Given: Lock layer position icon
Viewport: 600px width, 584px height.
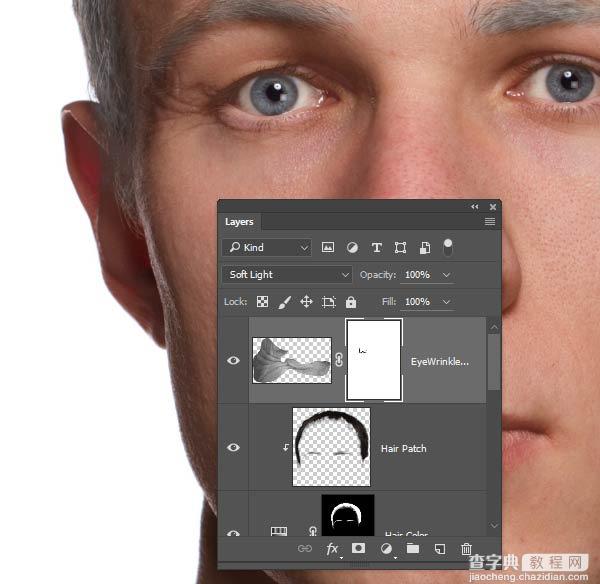Looking at the screenshot, I should [306, 302].
